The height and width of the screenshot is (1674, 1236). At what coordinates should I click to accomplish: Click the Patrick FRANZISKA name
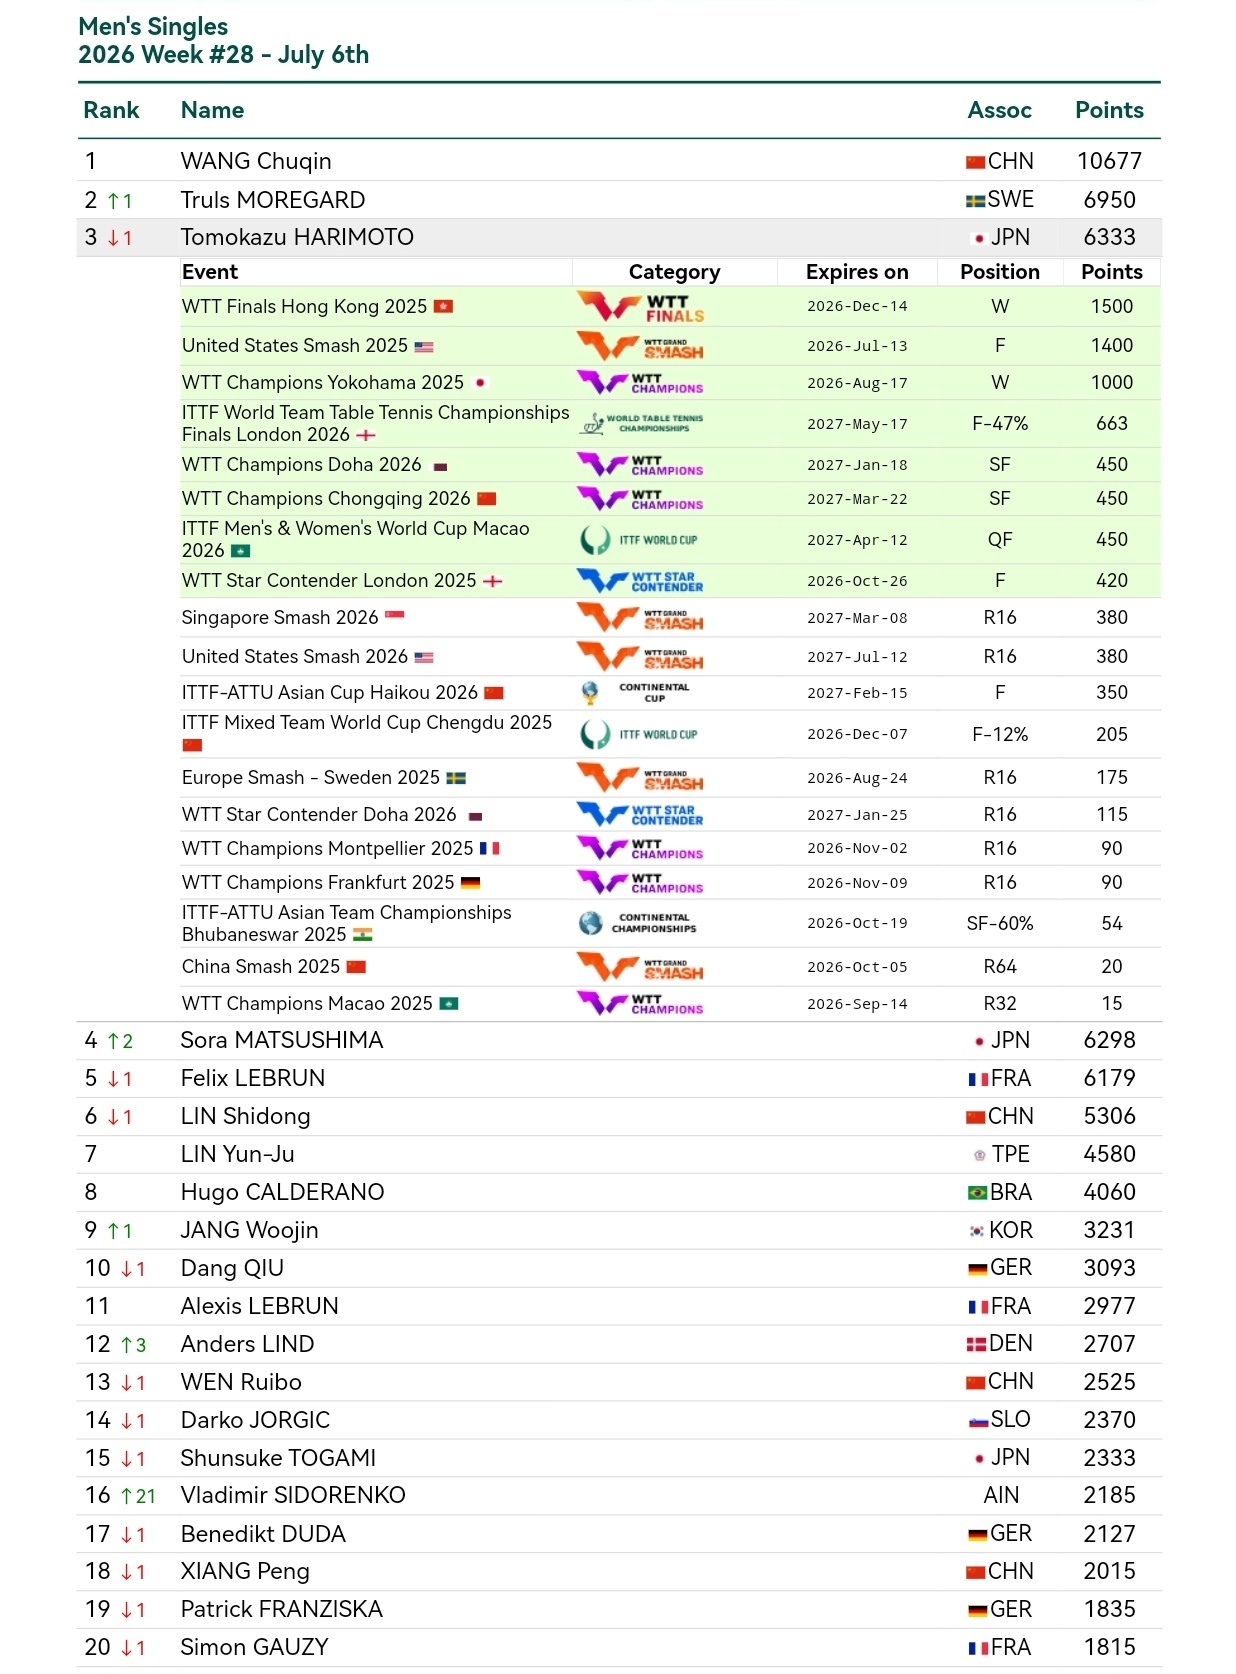(x=281, y=1610)
